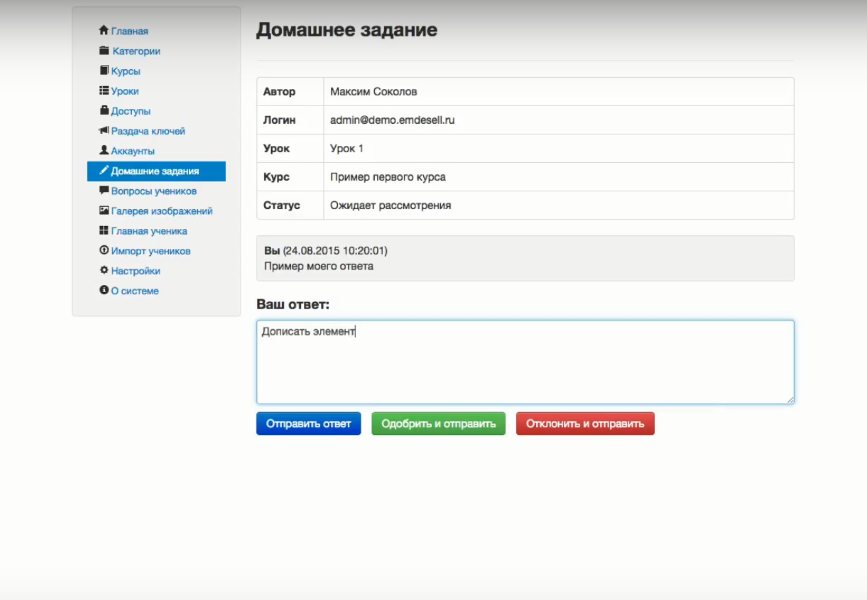Click the home icon beside Главная
867x600 pixels.
104,31
